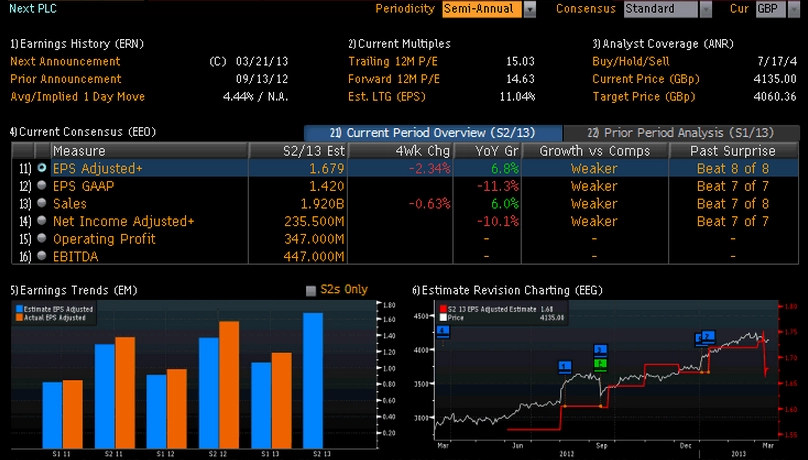Viewport: 808px width, 460px height.
Task: Switch to Current Period Overview (S2/13) tab
Action: click(433, 133)
